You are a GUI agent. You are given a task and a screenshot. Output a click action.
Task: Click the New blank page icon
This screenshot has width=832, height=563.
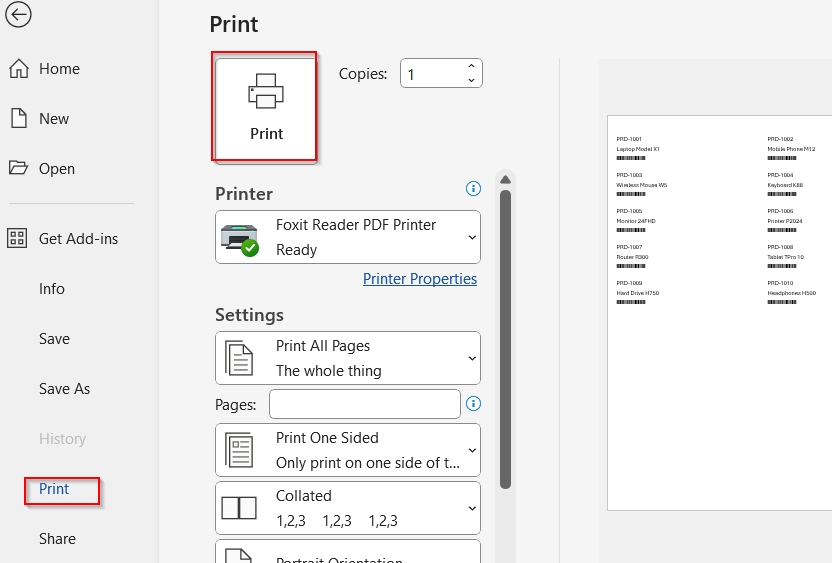click(19, 118)
